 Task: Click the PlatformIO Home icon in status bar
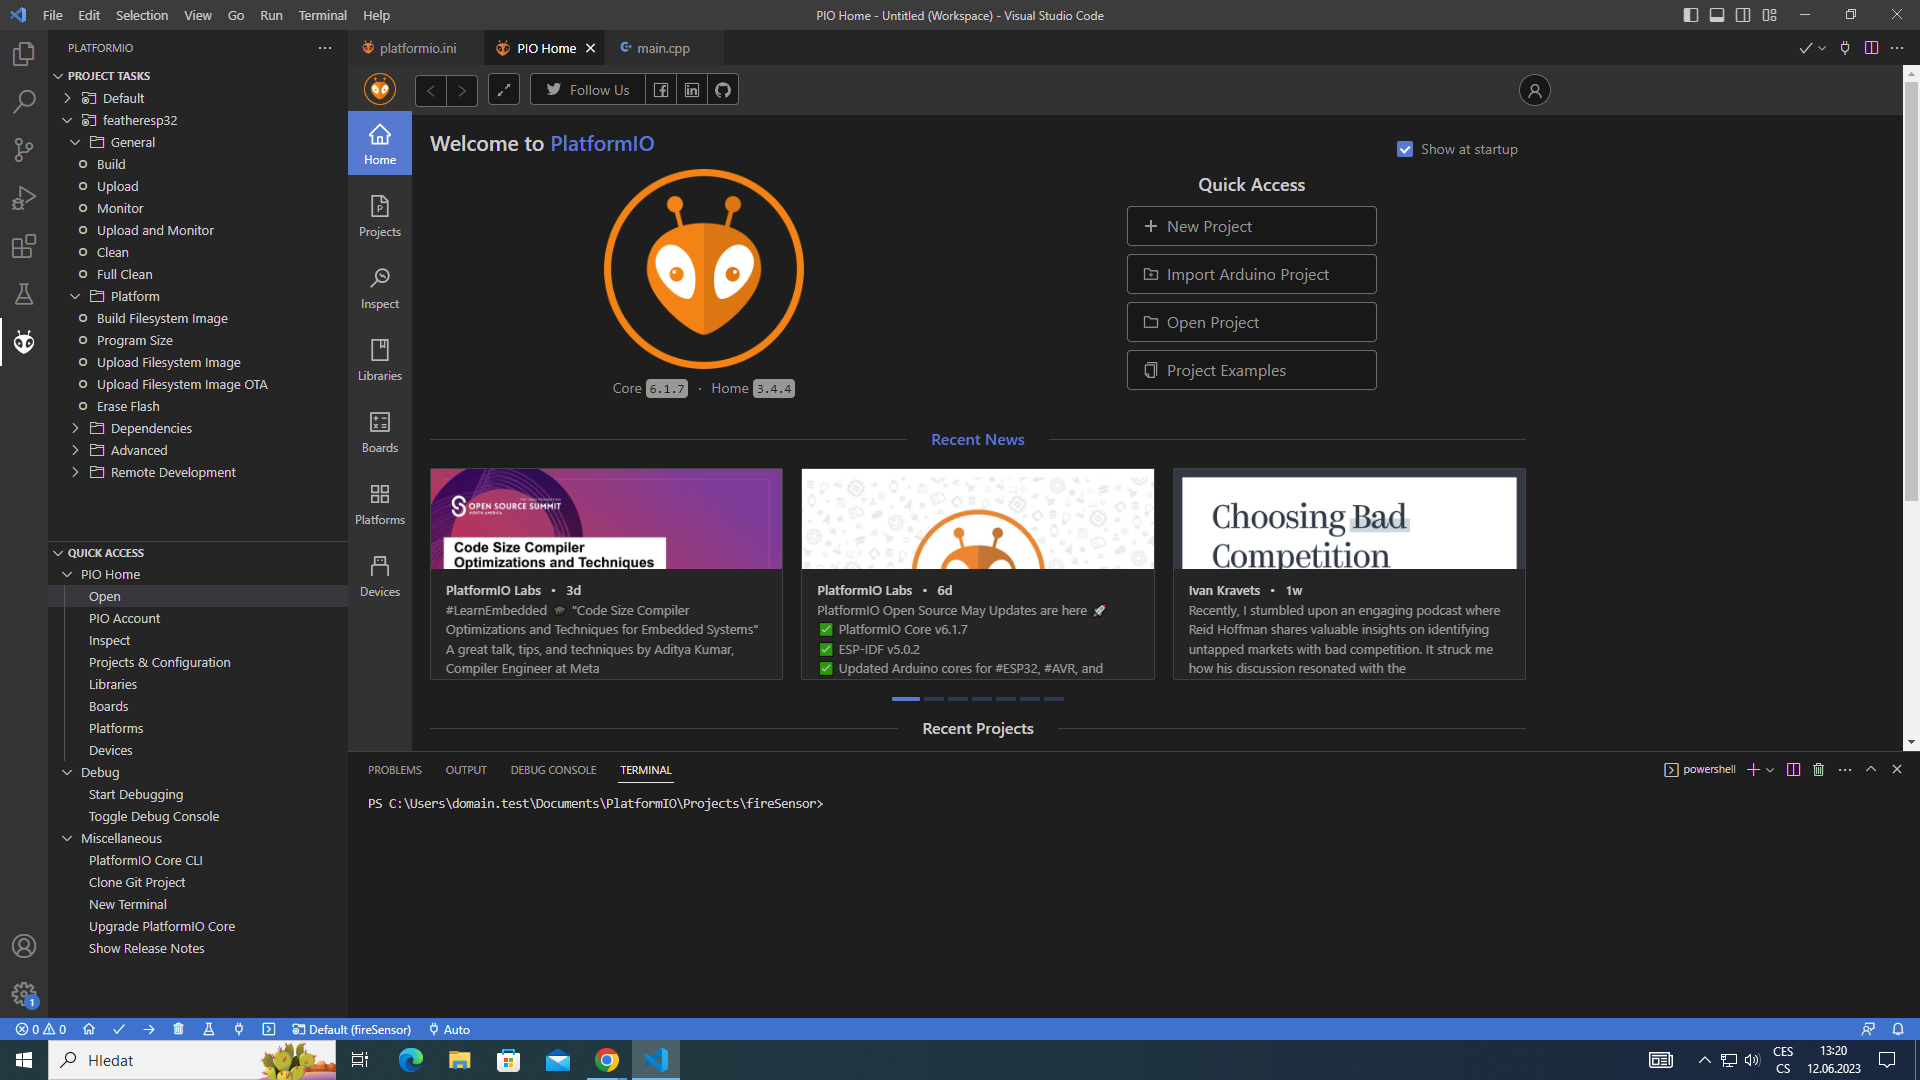click(x=89, y=1029)
